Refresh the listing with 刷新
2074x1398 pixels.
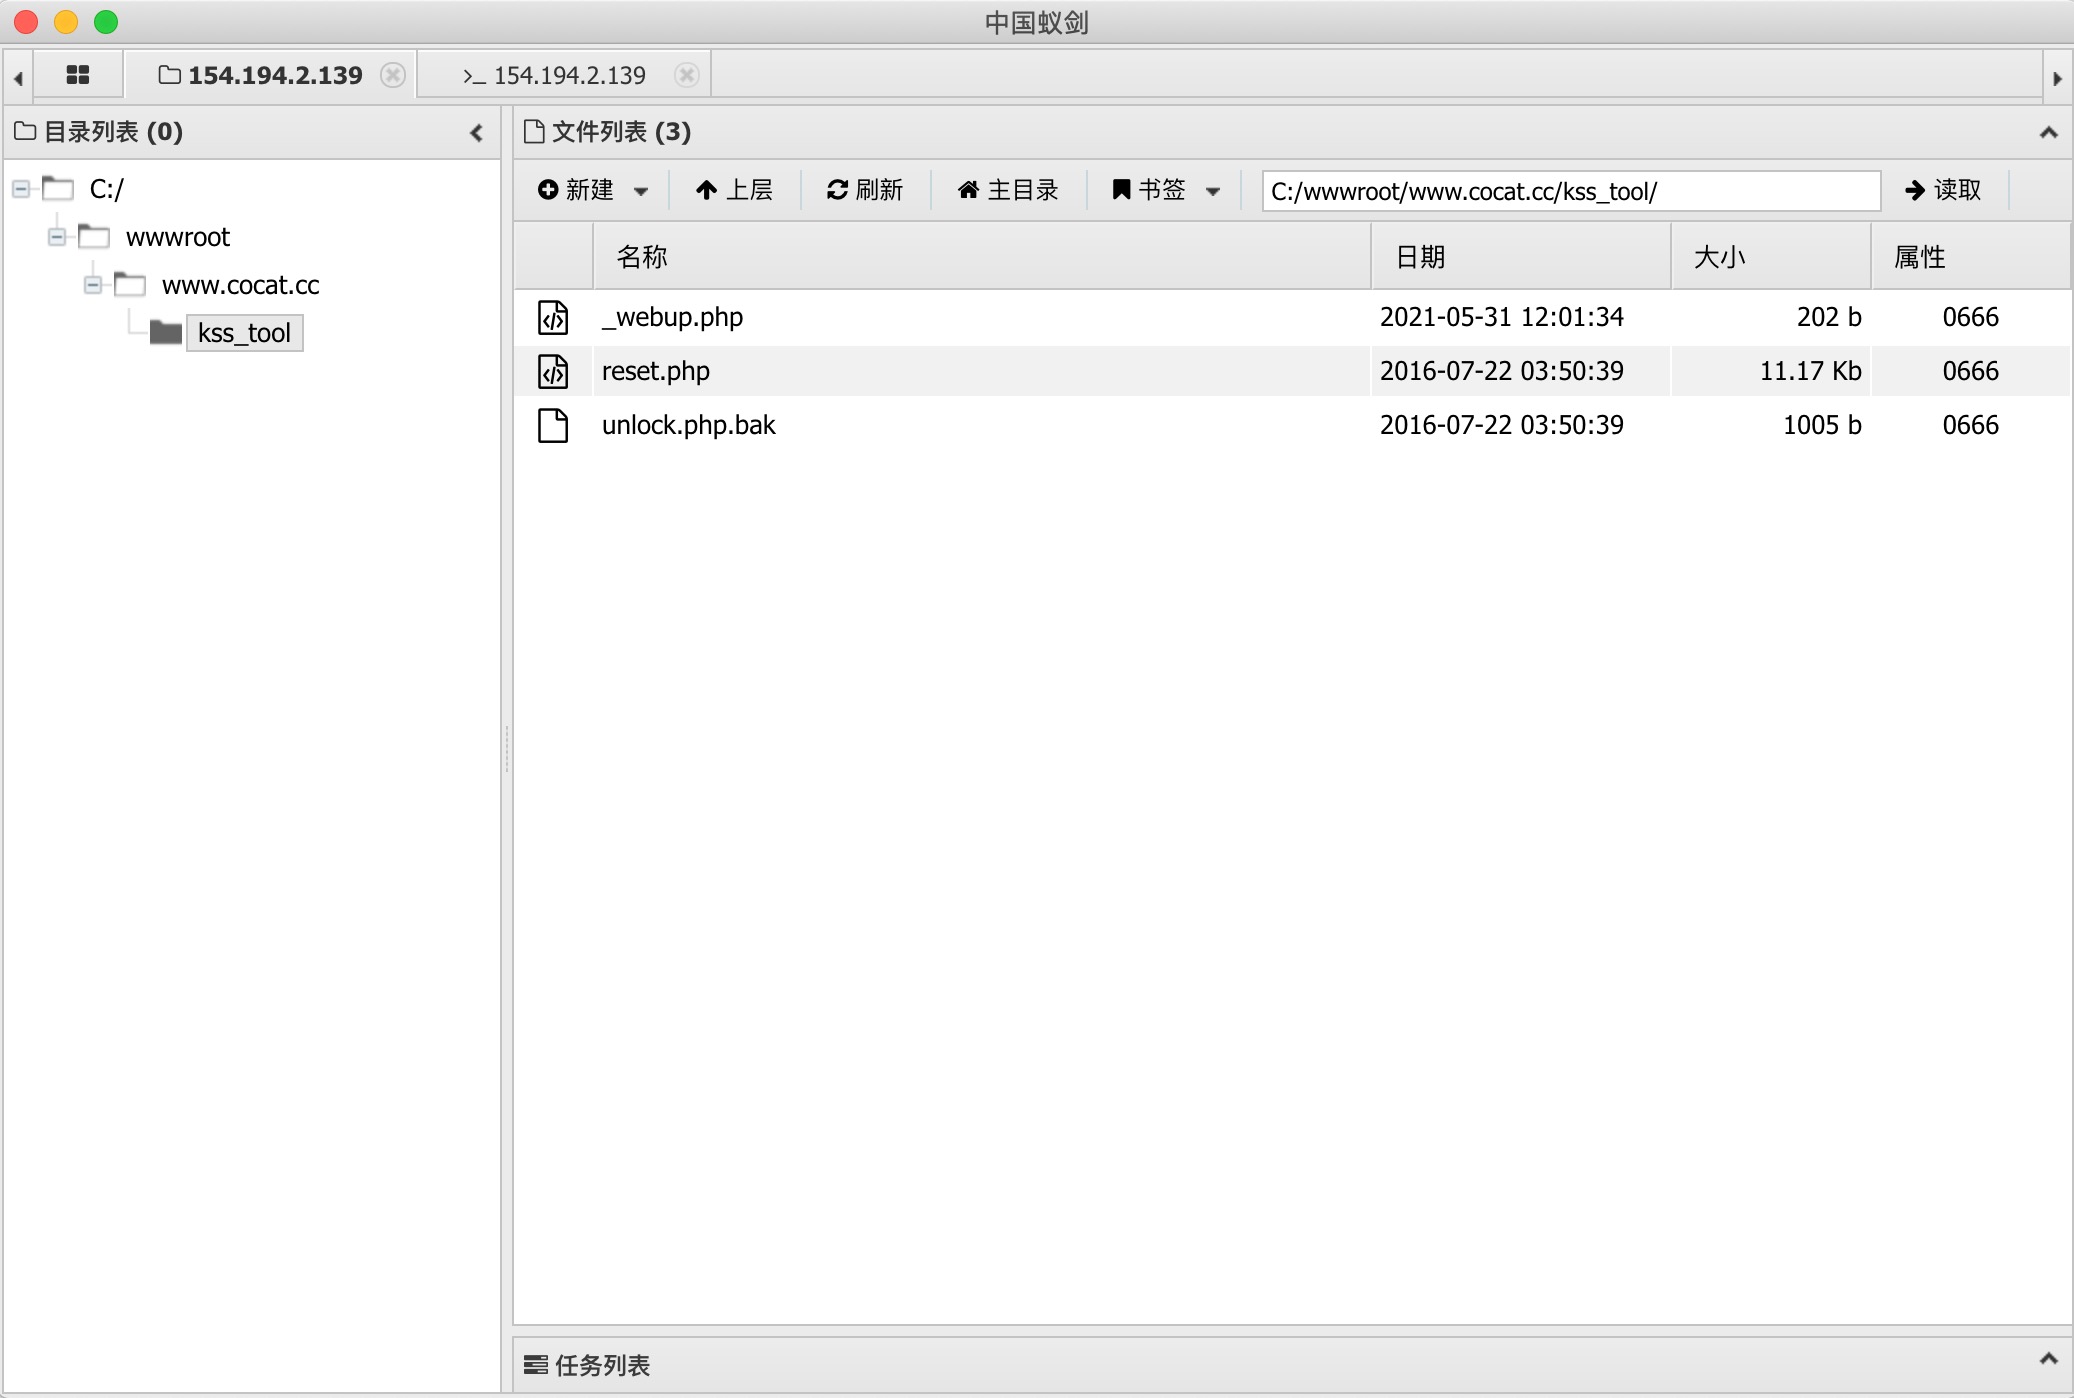click(865, 190)
